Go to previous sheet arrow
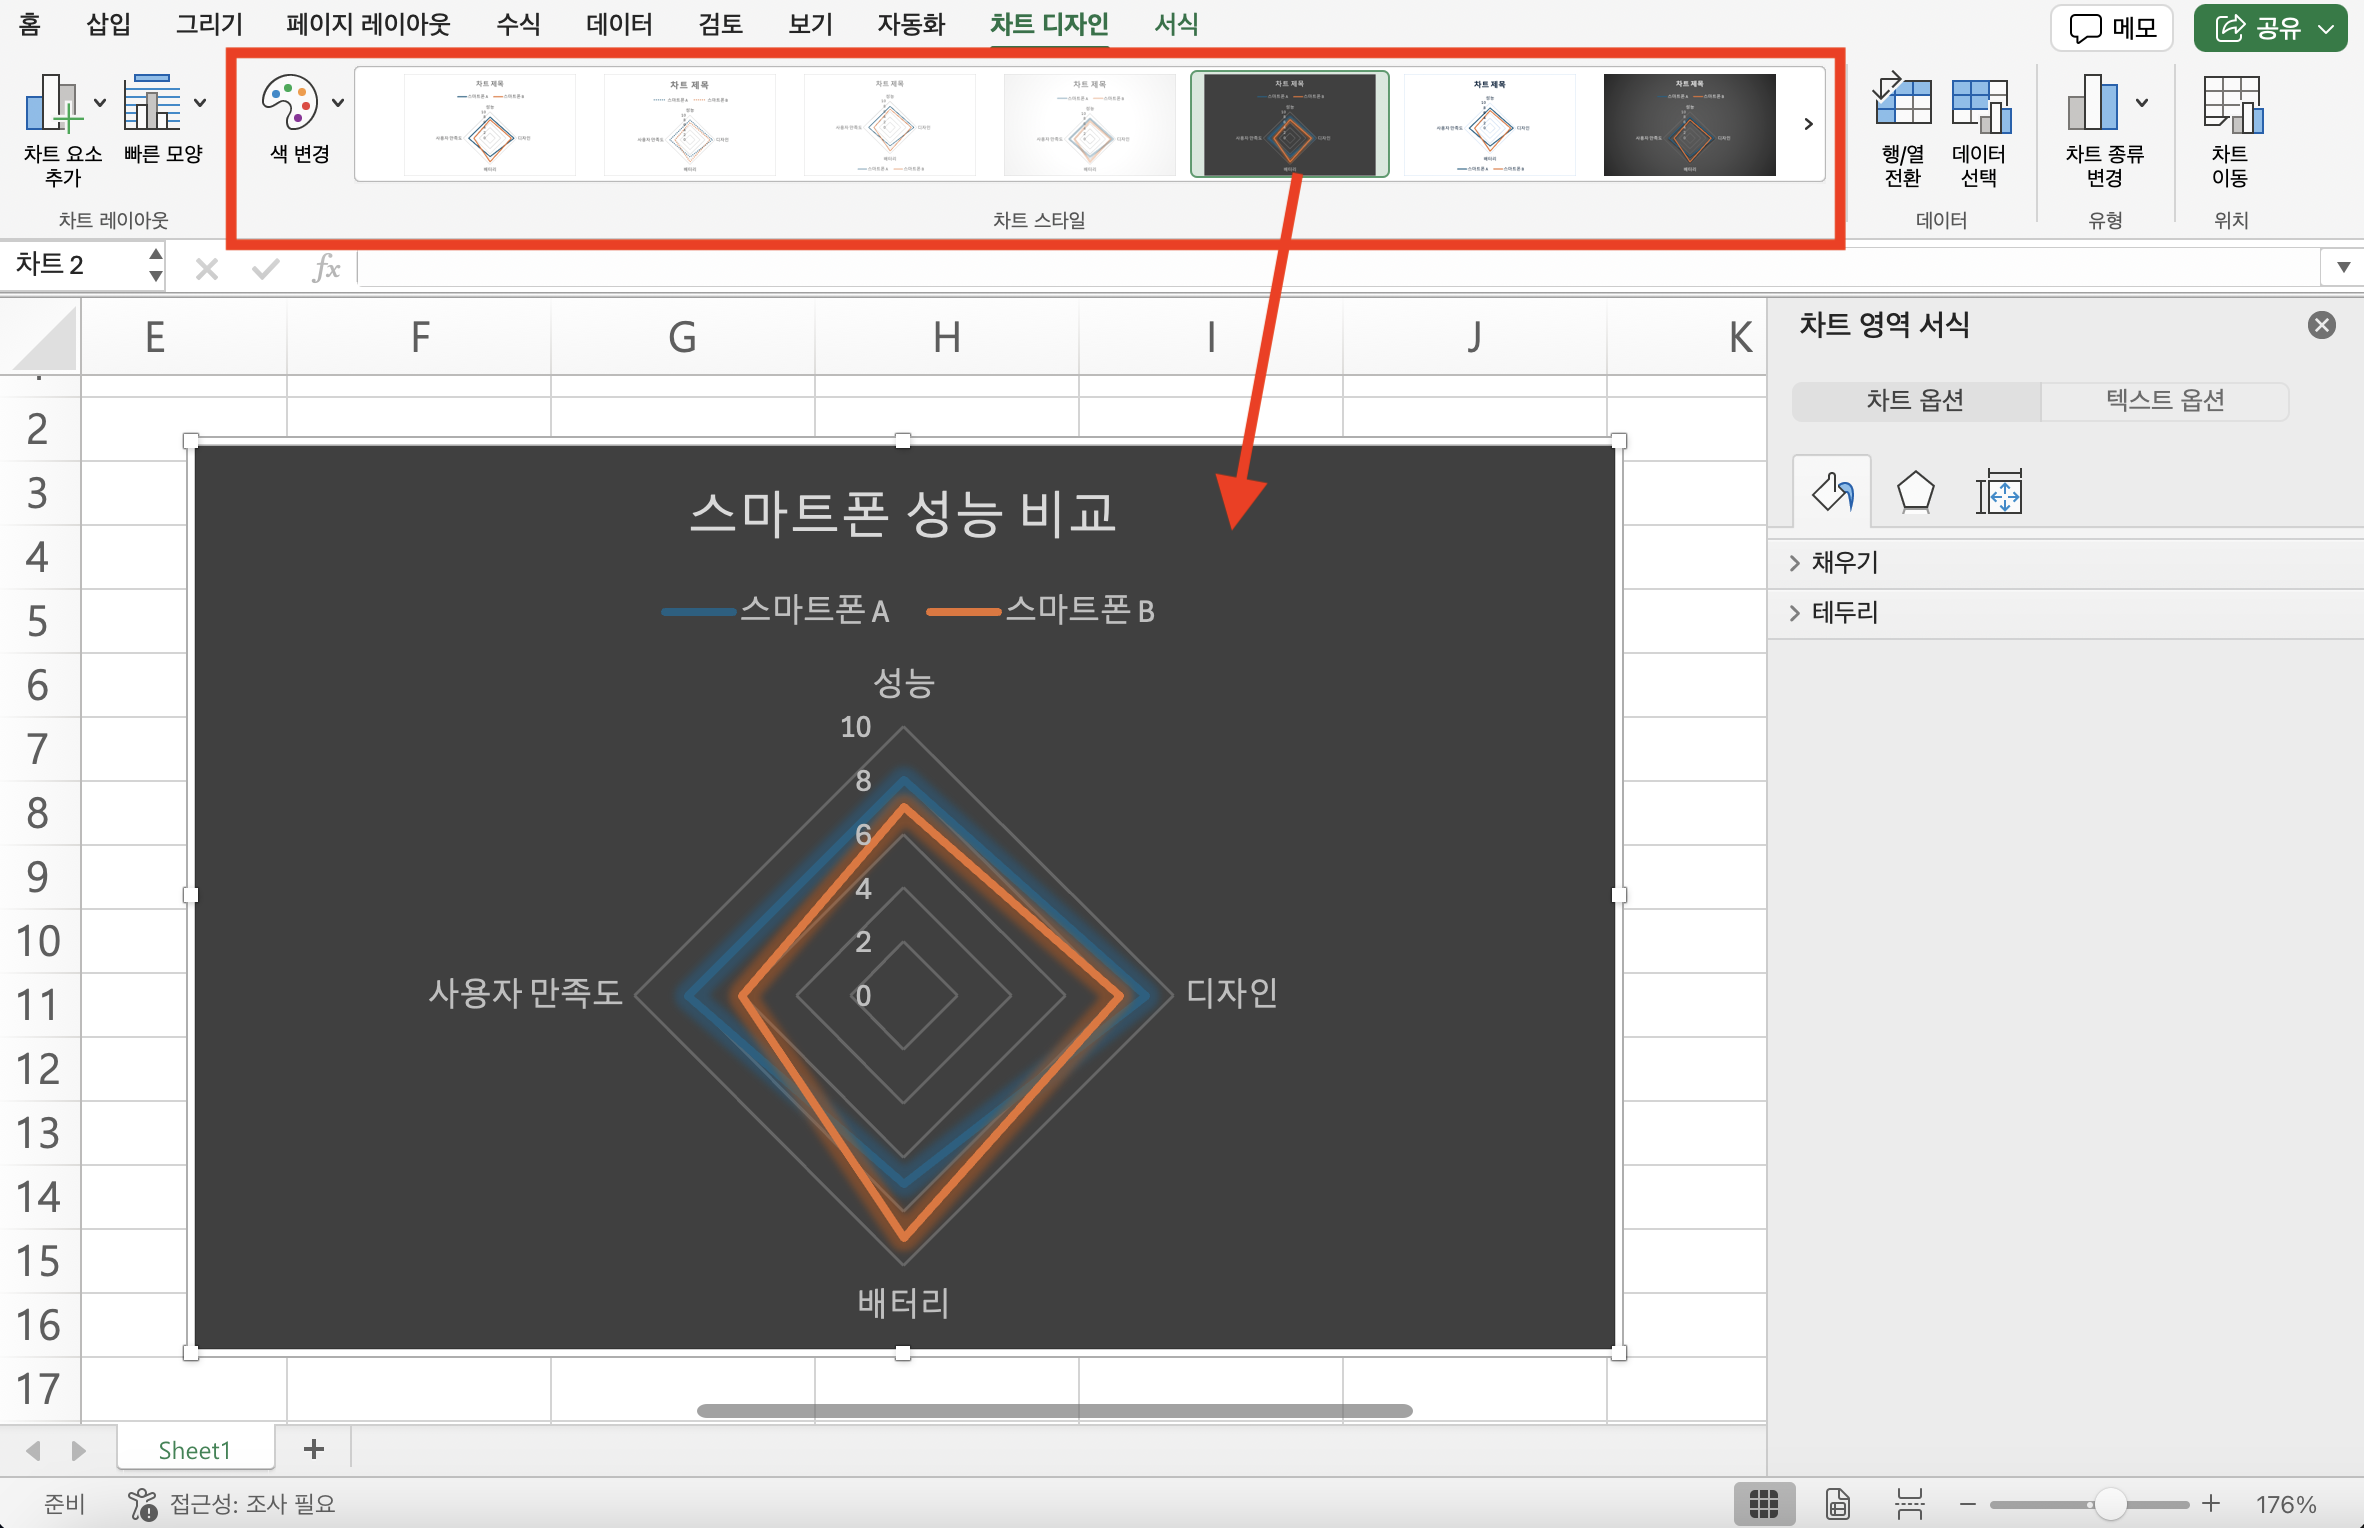The image size is (2364, 1528). [x=33, y=1450]
